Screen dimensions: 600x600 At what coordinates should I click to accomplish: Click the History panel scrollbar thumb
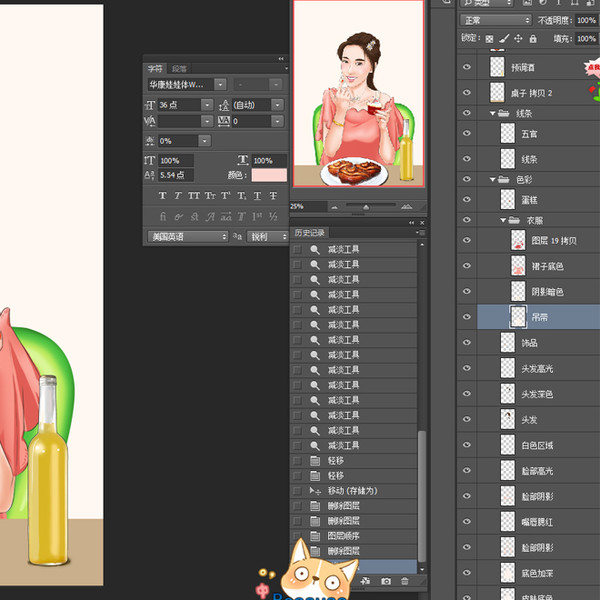click(422, 496)
